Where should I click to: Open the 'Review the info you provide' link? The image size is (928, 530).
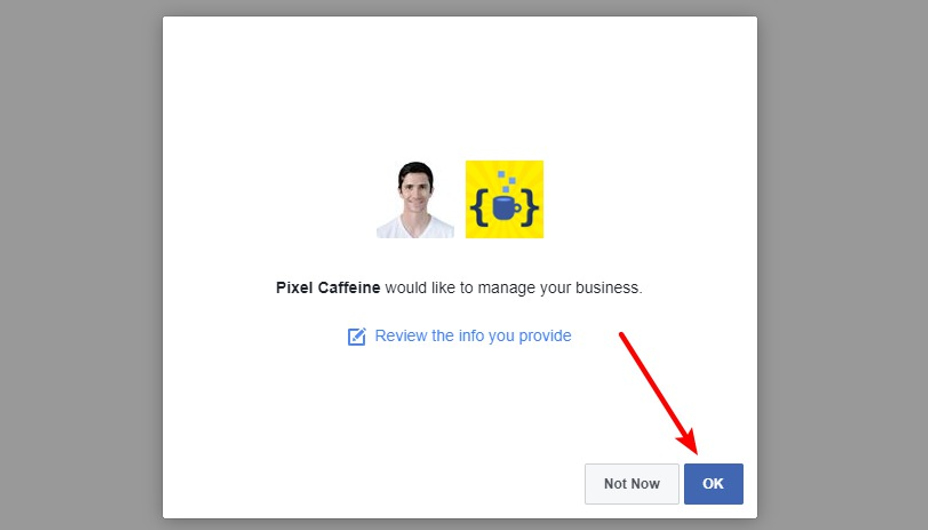[x=473, y=336]
